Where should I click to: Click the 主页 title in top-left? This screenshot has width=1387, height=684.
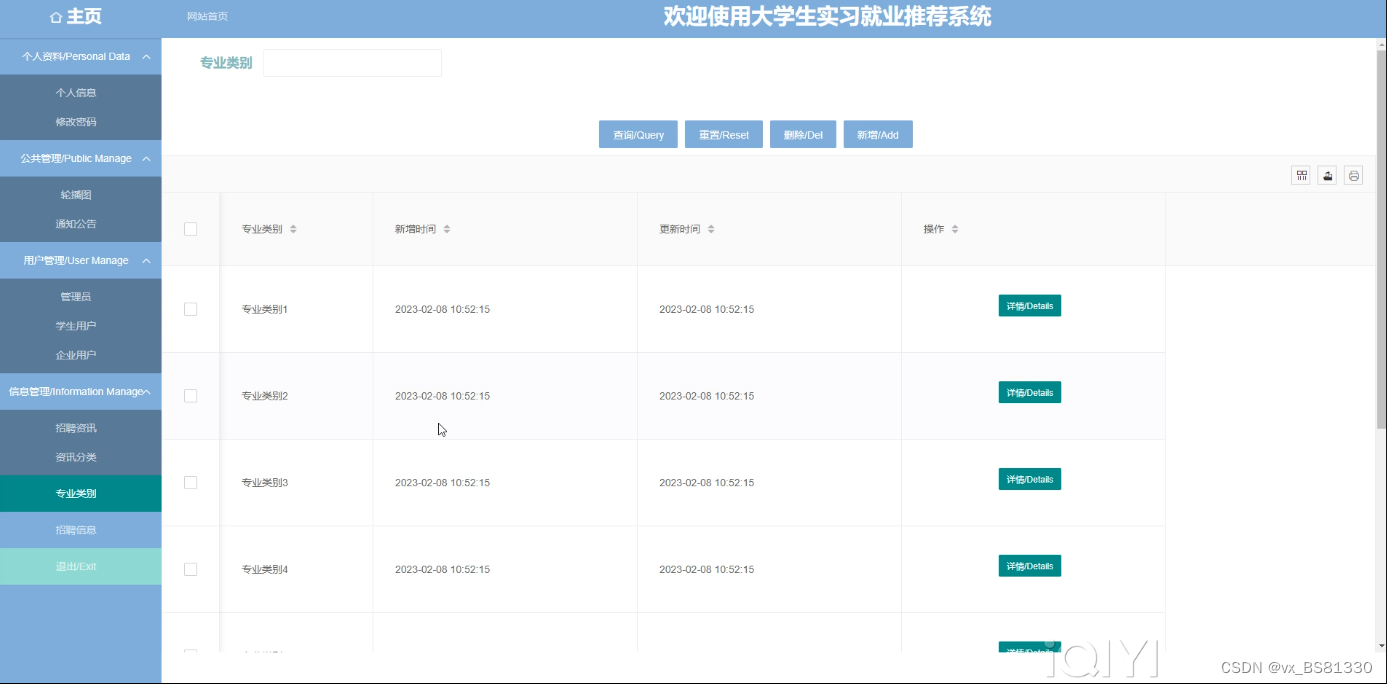click(84, 17)
